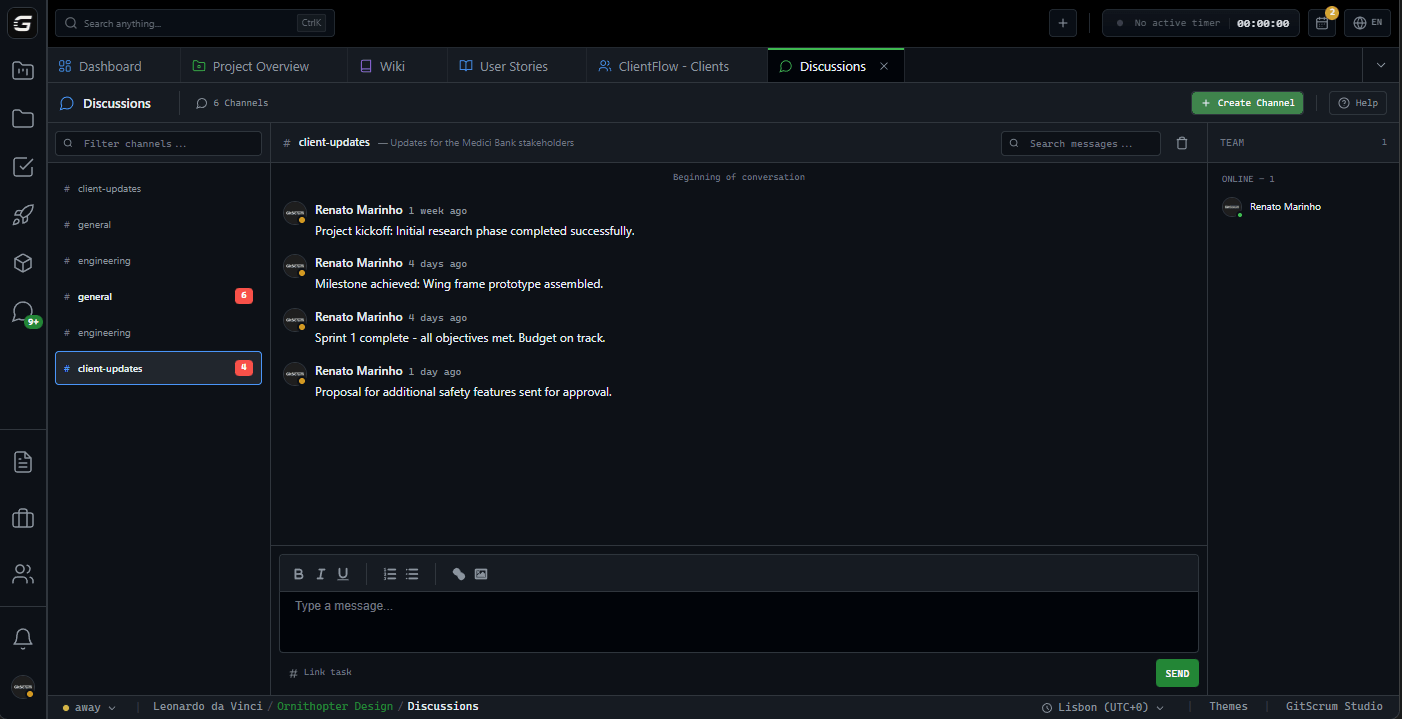
Task: Toggle italic formatting in the message editor
Action: pos(321,574)
